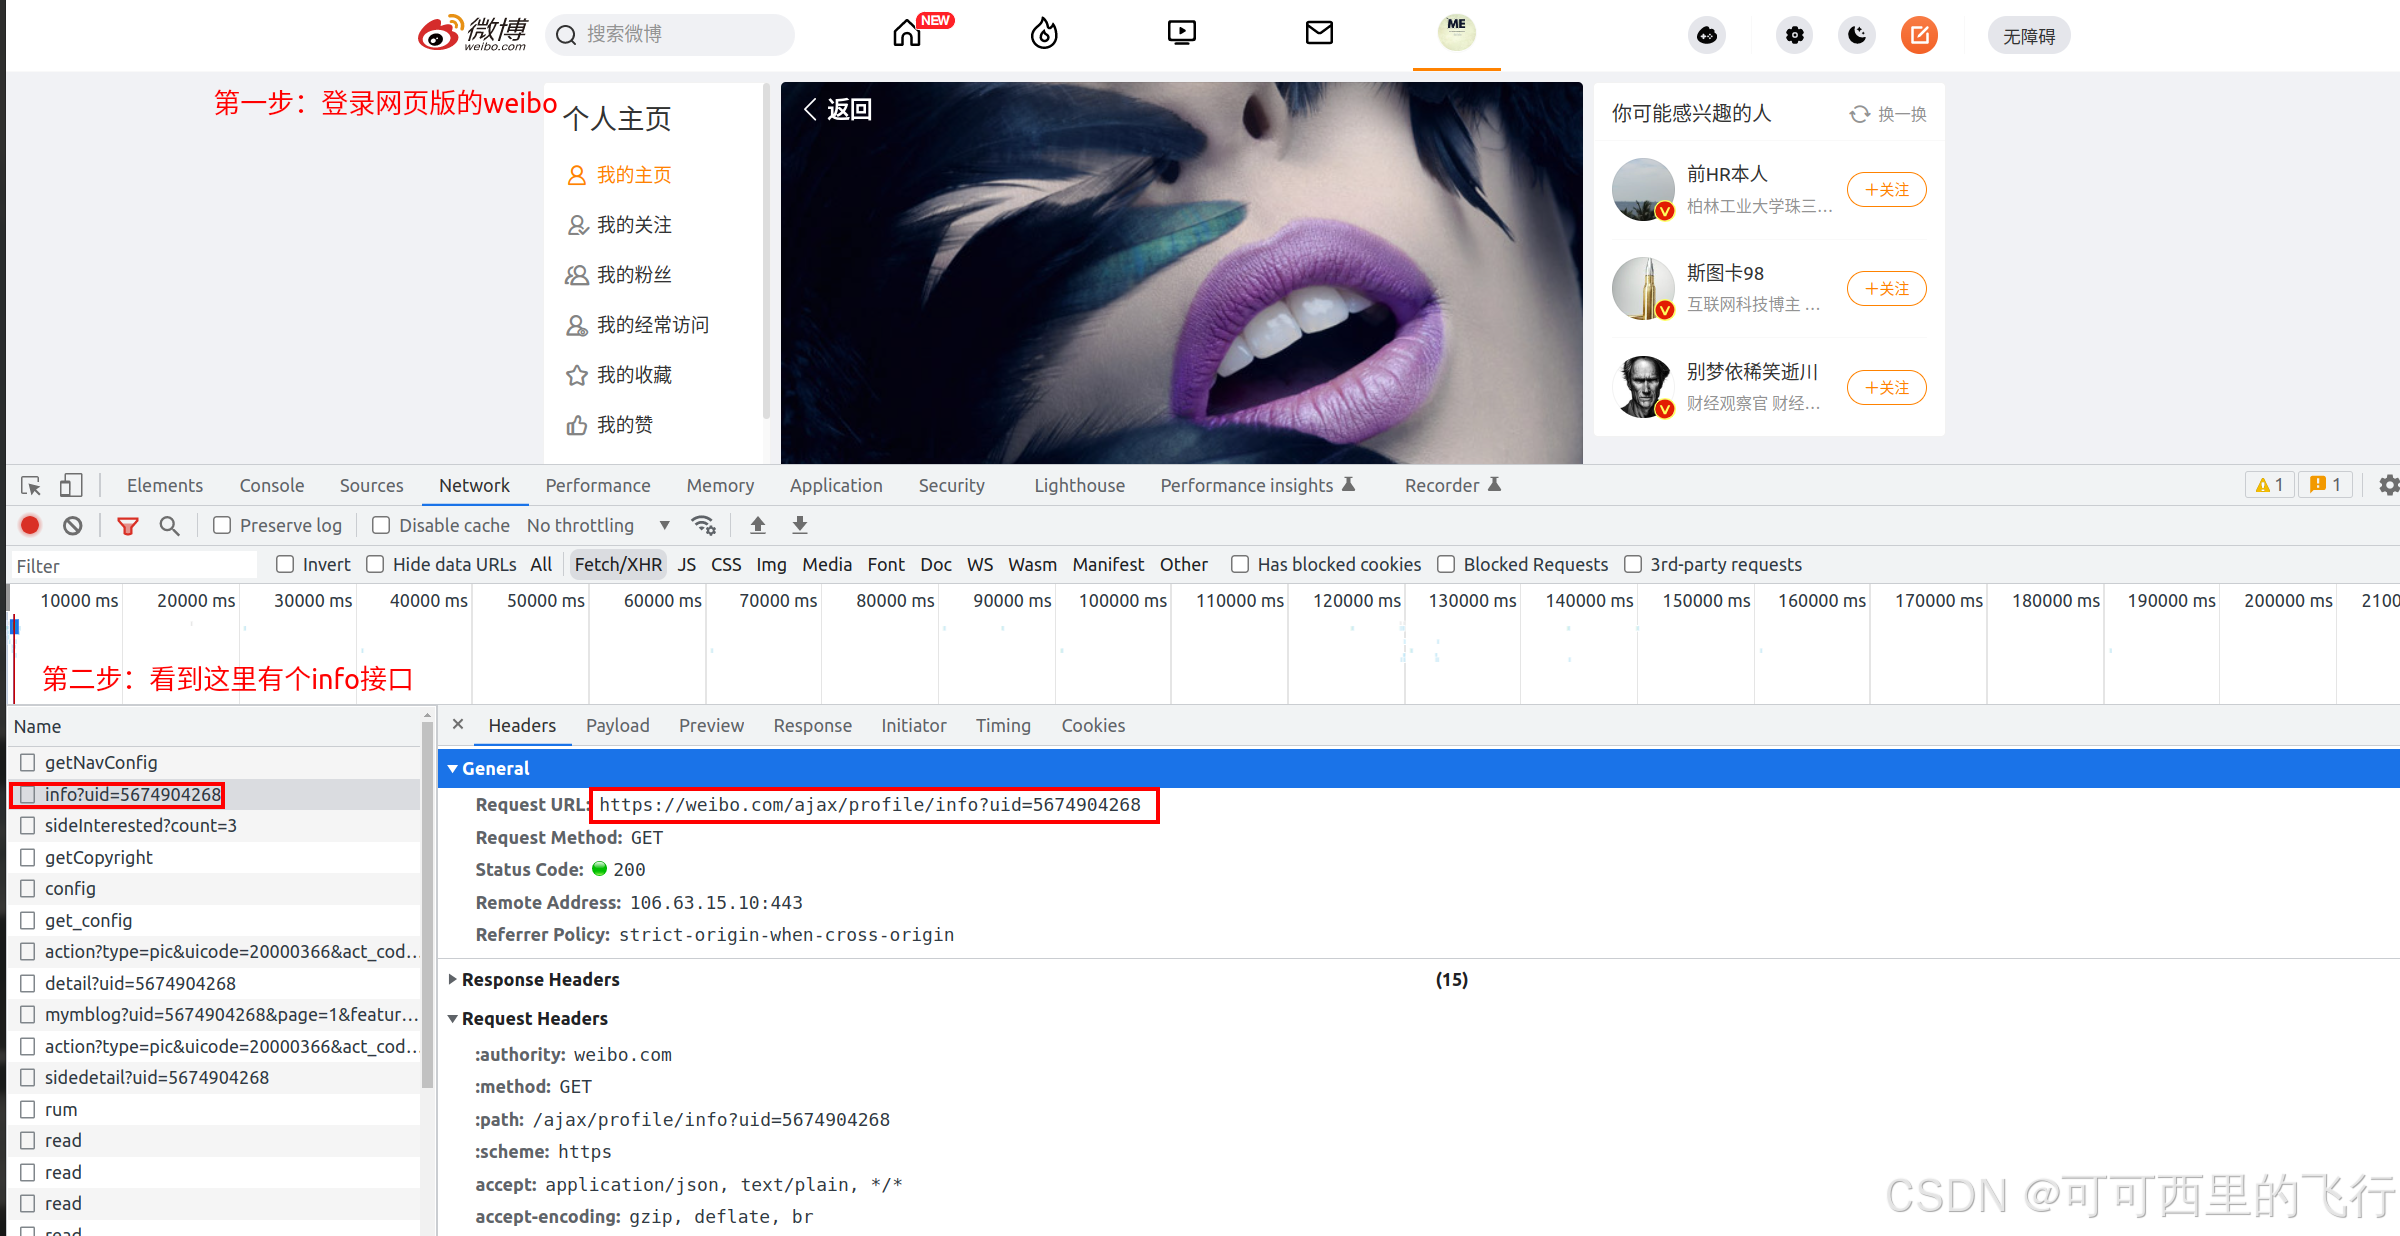Clear the network log
This screenshot has width=2400, height=1236.
point(73,525)
